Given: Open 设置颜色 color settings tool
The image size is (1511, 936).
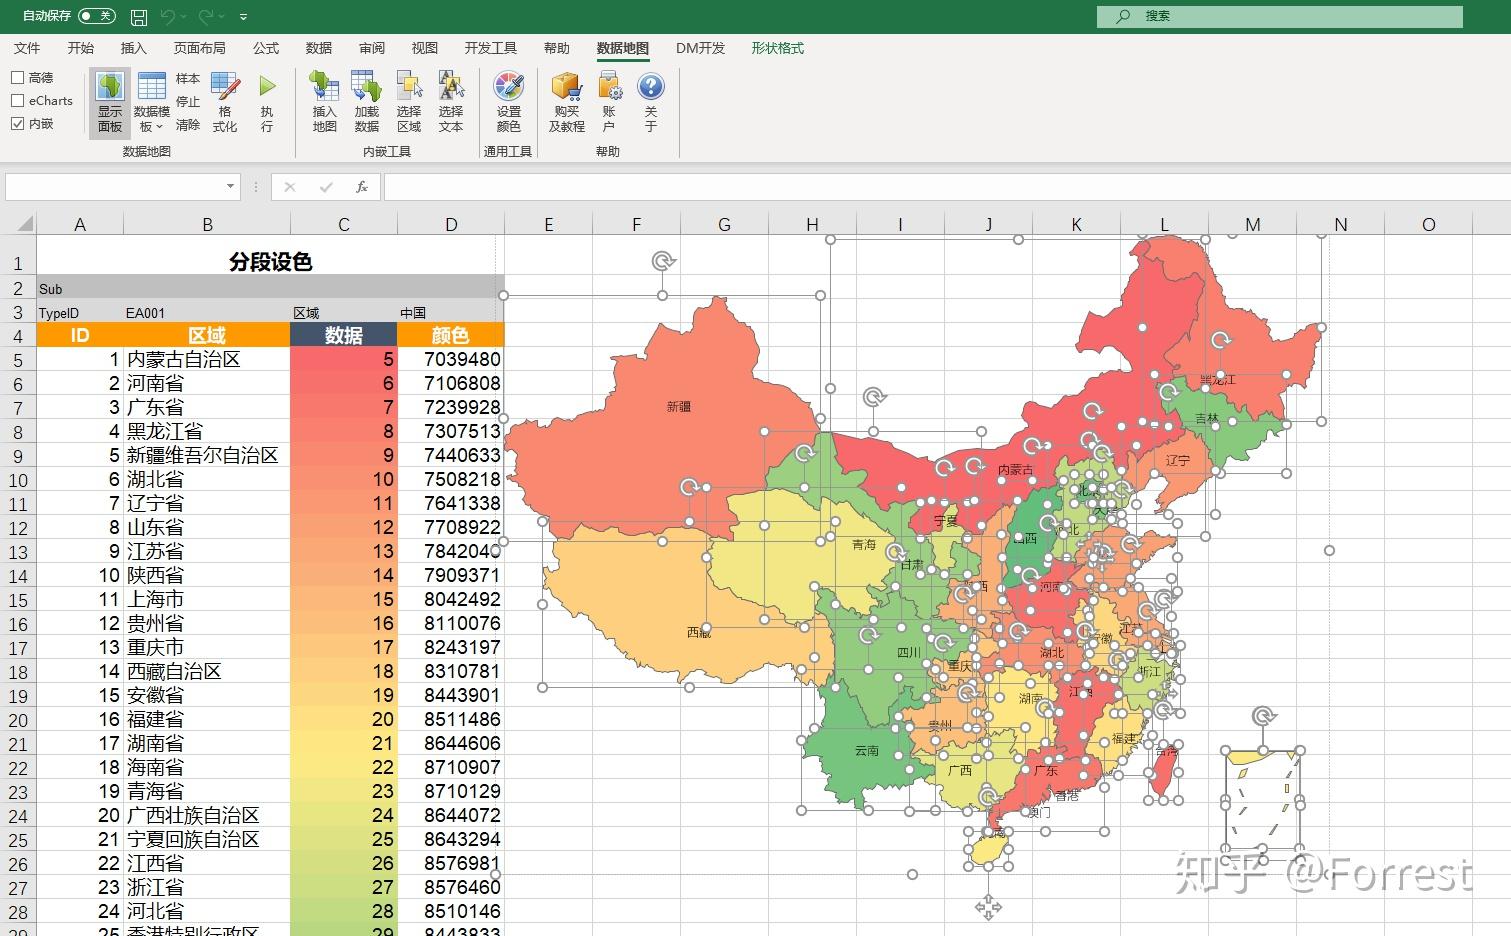Looking at the screenshot, I should (508, 100).
